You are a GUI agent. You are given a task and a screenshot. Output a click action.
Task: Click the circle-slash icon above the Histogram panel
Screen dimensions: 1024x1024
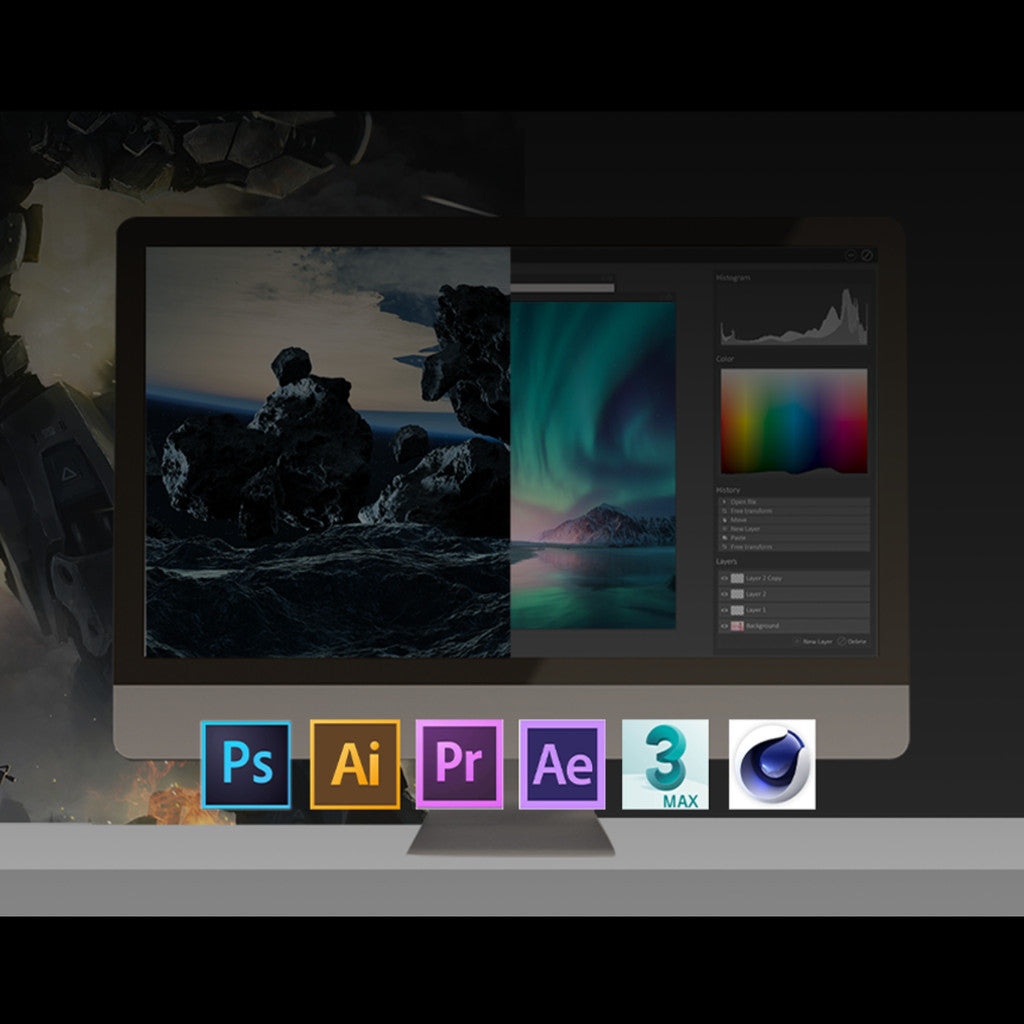click(867, 255)
